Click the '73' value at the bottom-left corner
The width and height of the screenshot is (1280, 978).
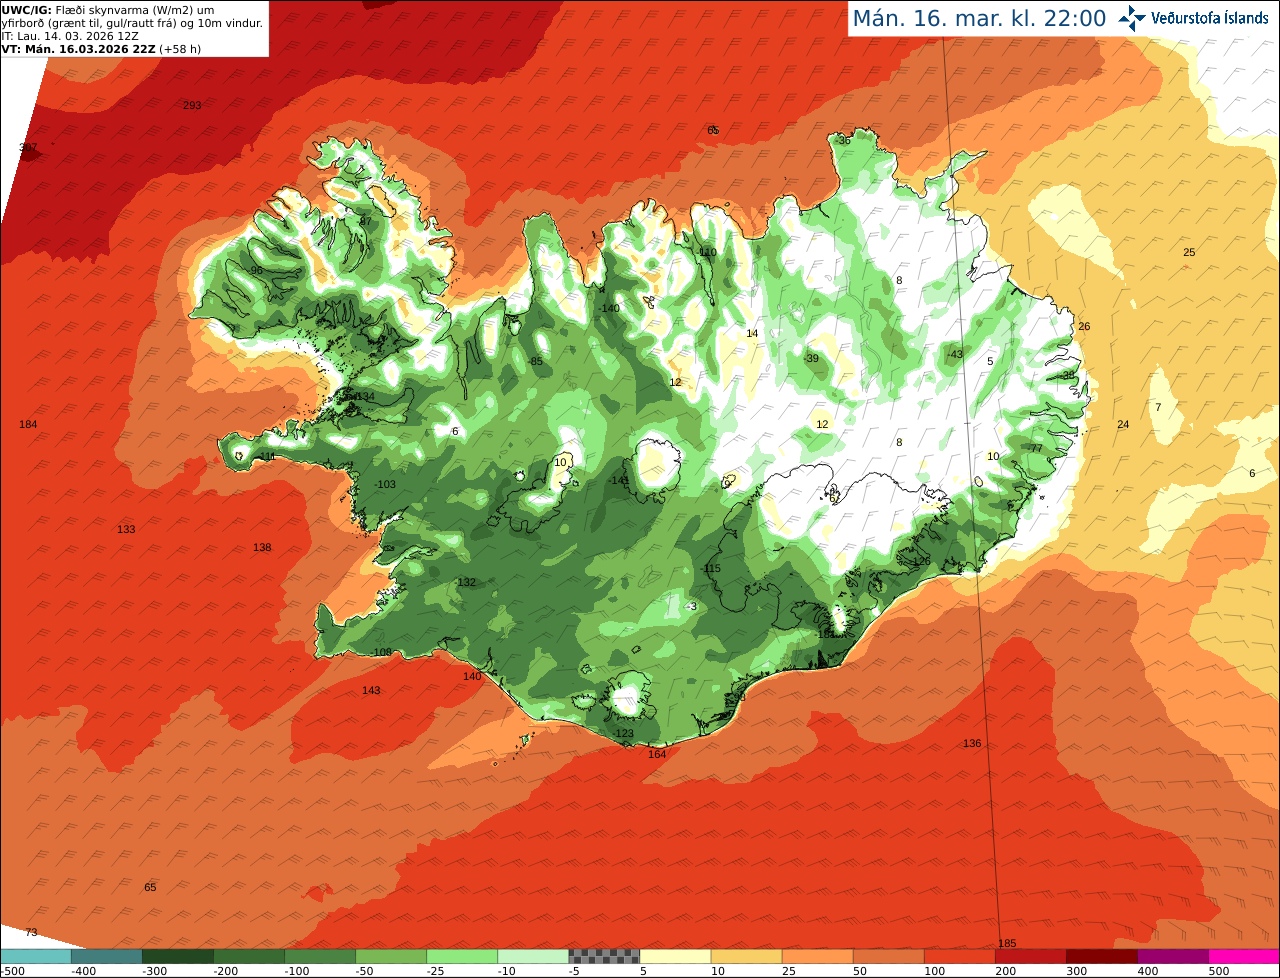tap(31, 932)
